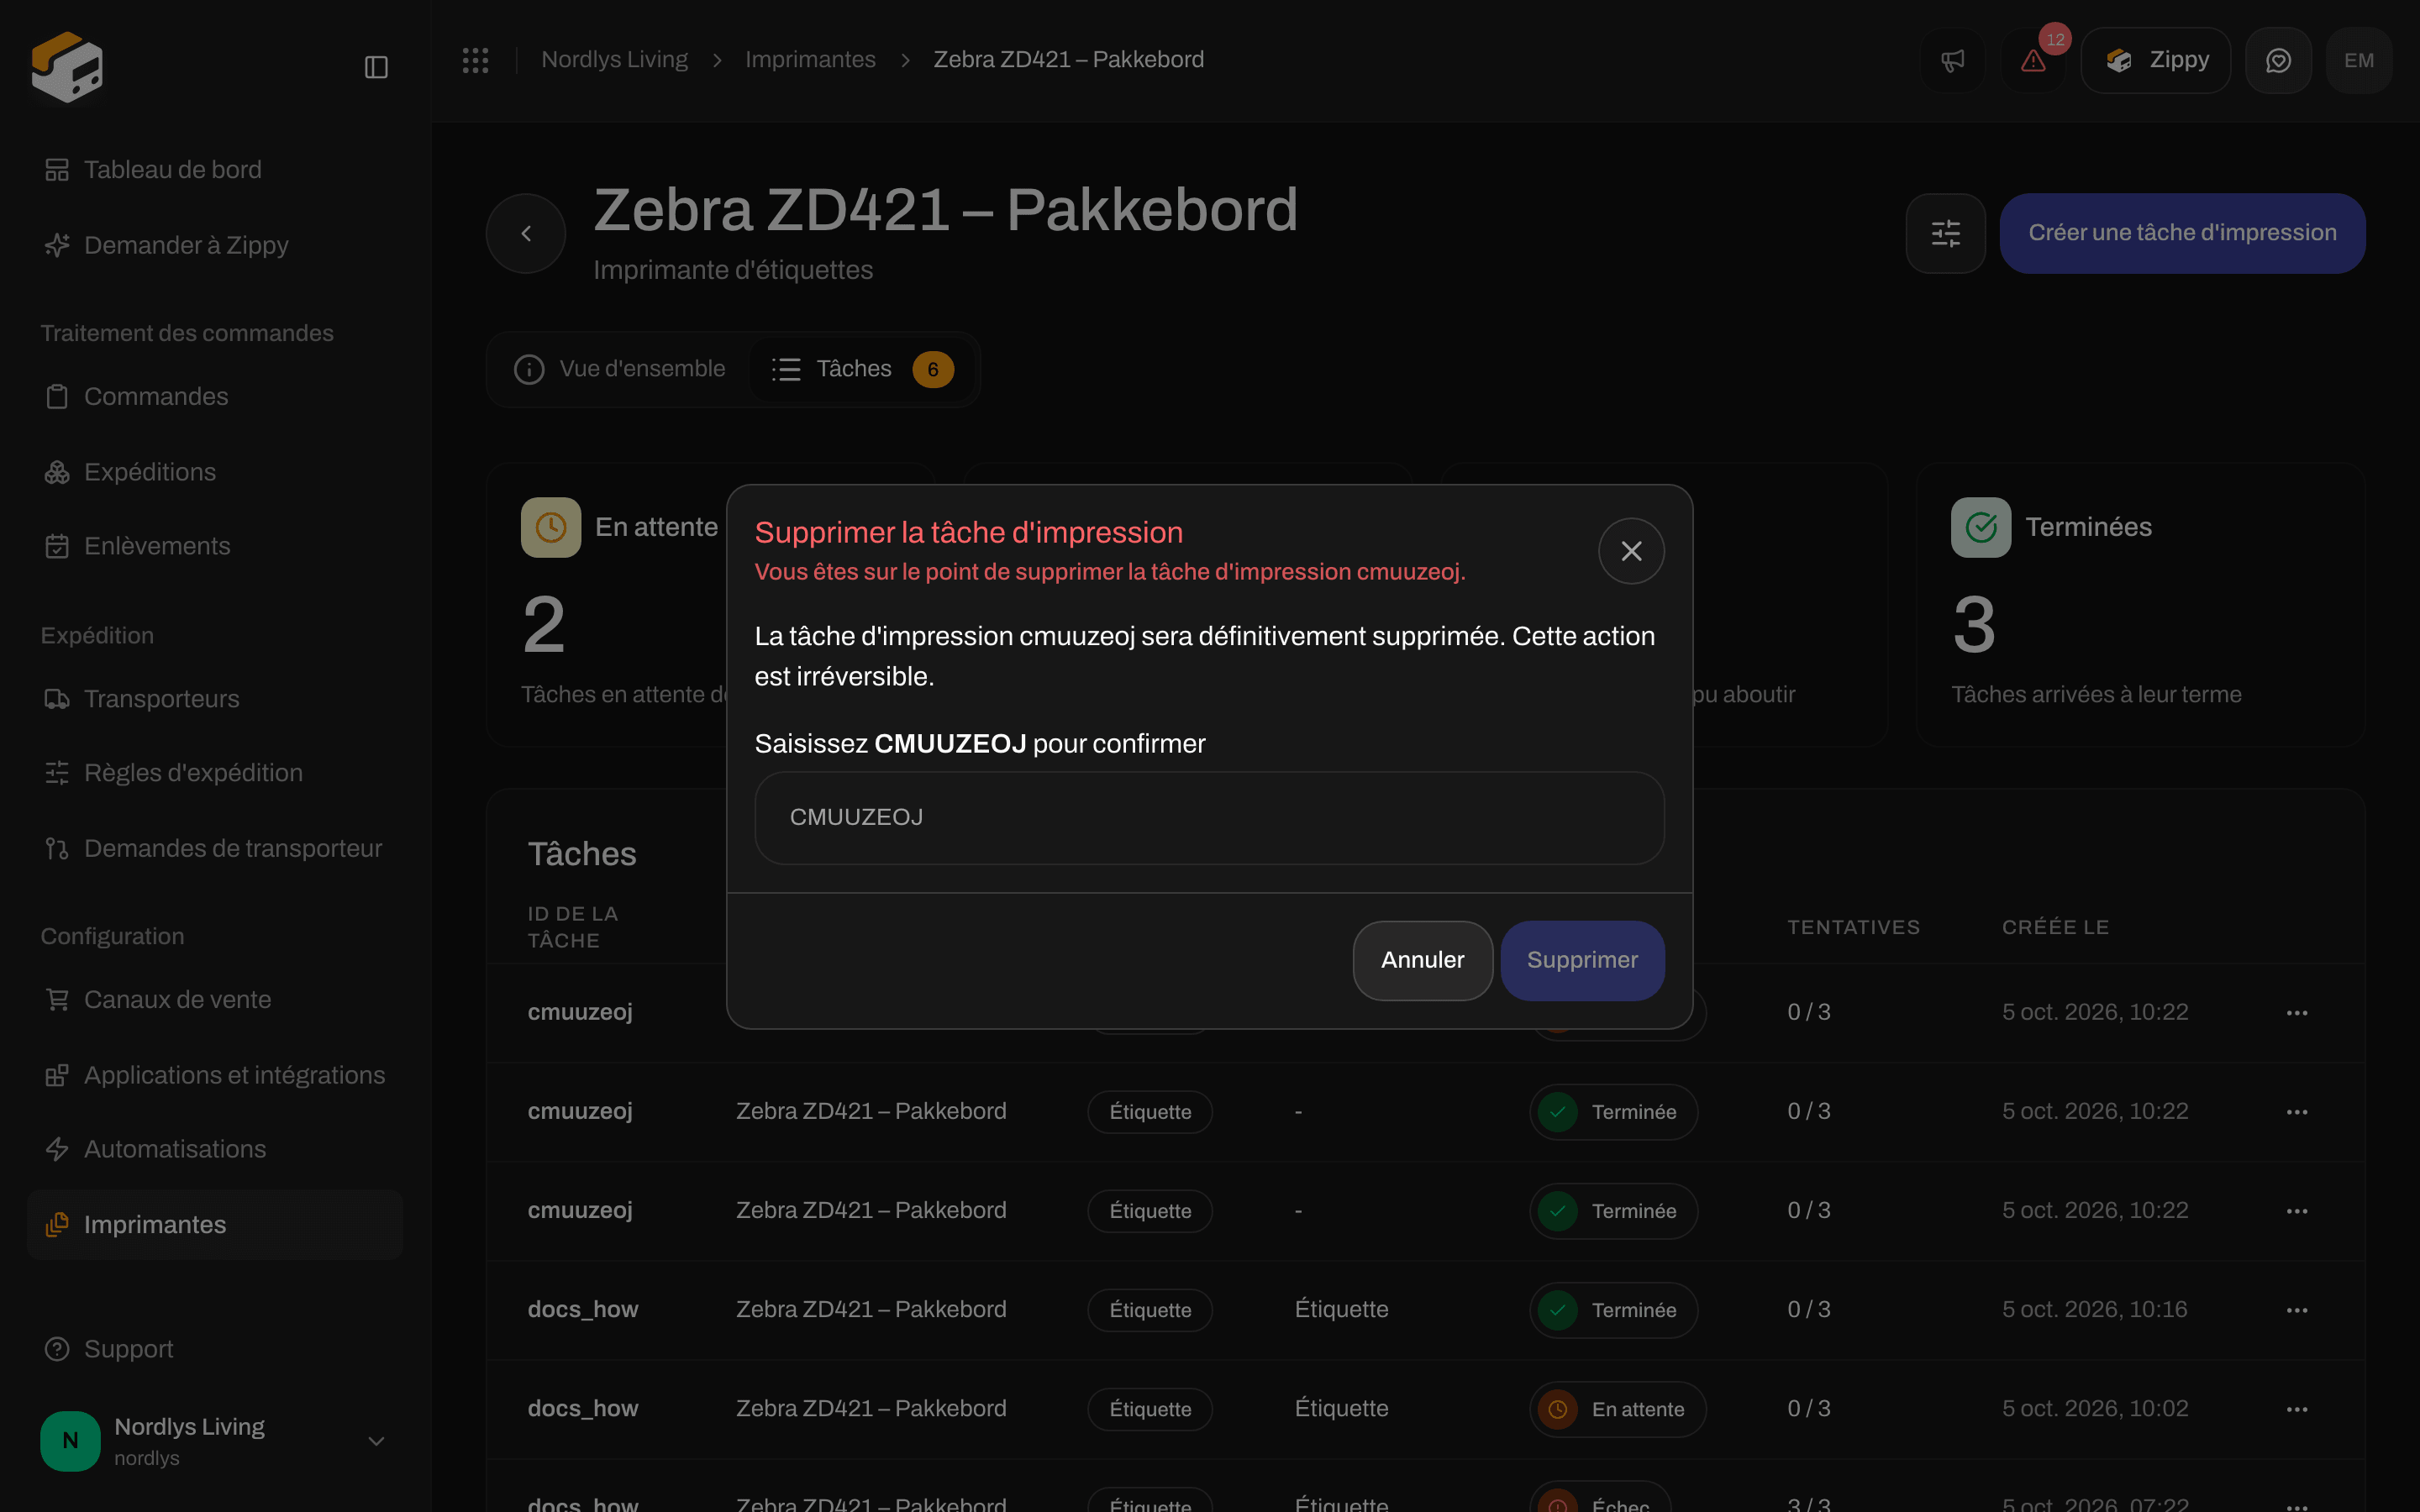Open Canaux de vente
Image resolution: width=2420 pixels, height=1512 pixels.
[x=214, y=999]
